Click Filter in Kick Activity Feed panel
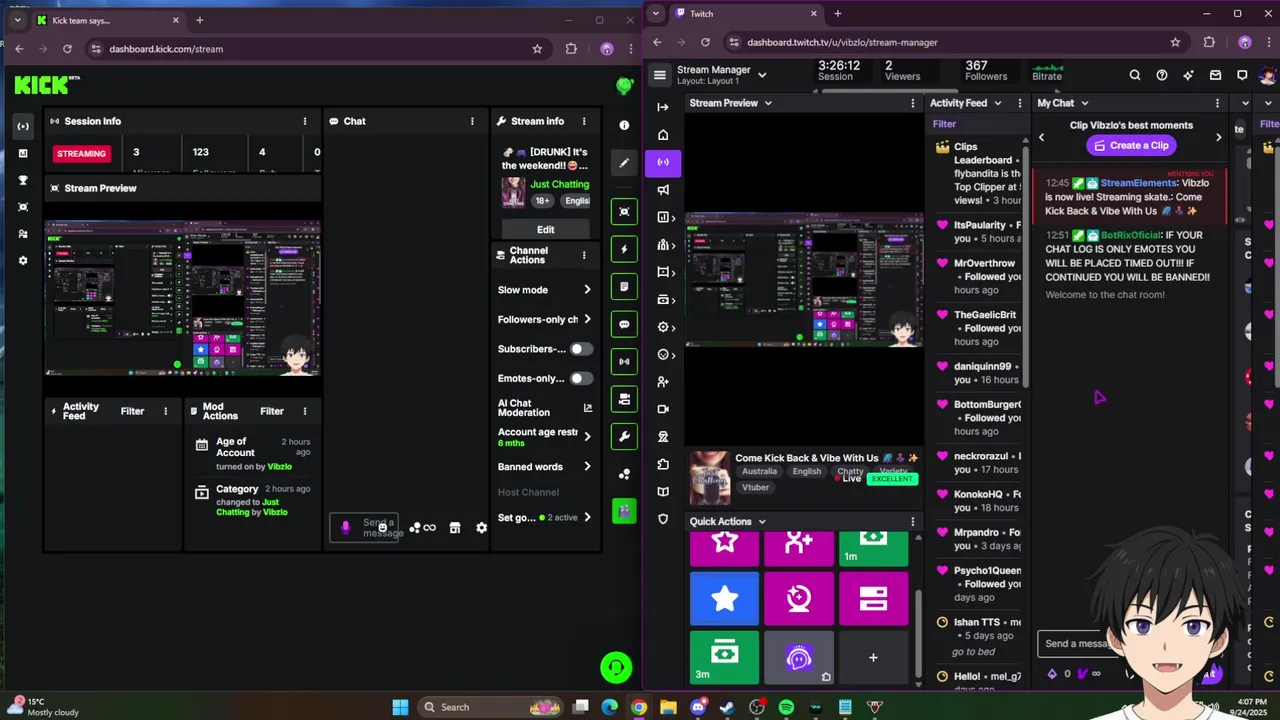The width and height of the screenshot is (1280, 720). point(132,411)
